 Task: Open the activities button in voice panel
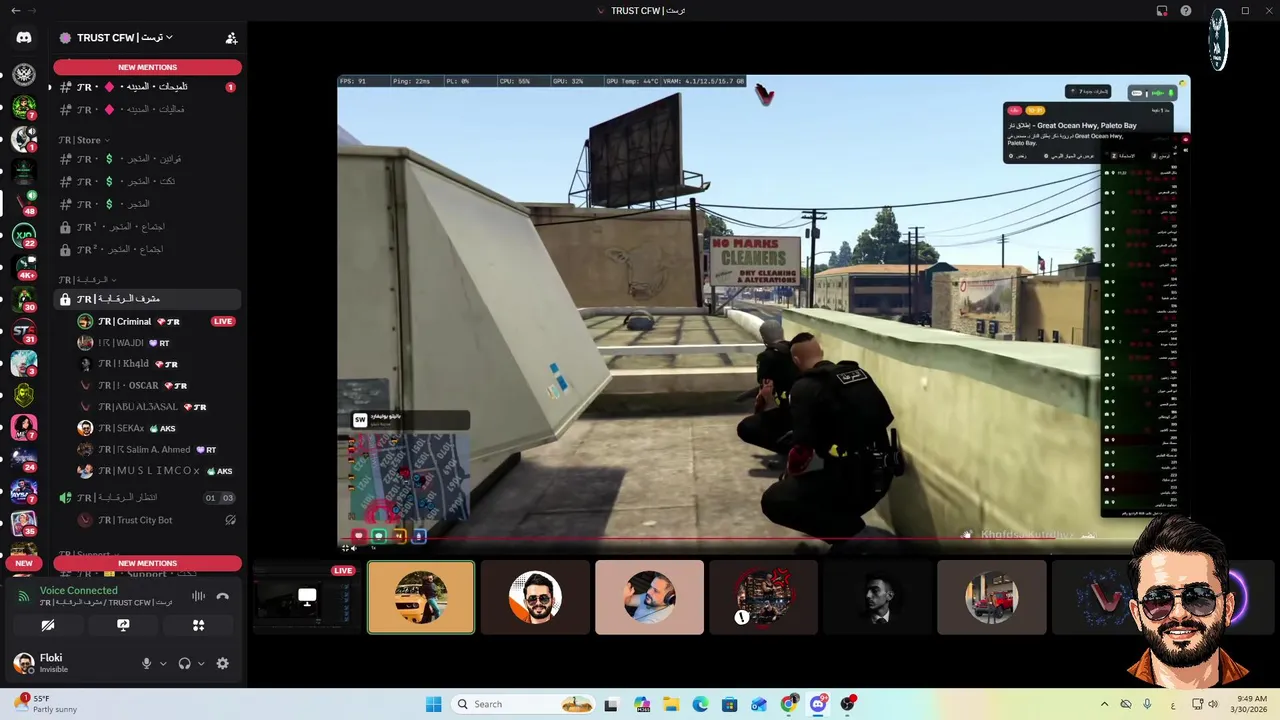click(198, 625)
